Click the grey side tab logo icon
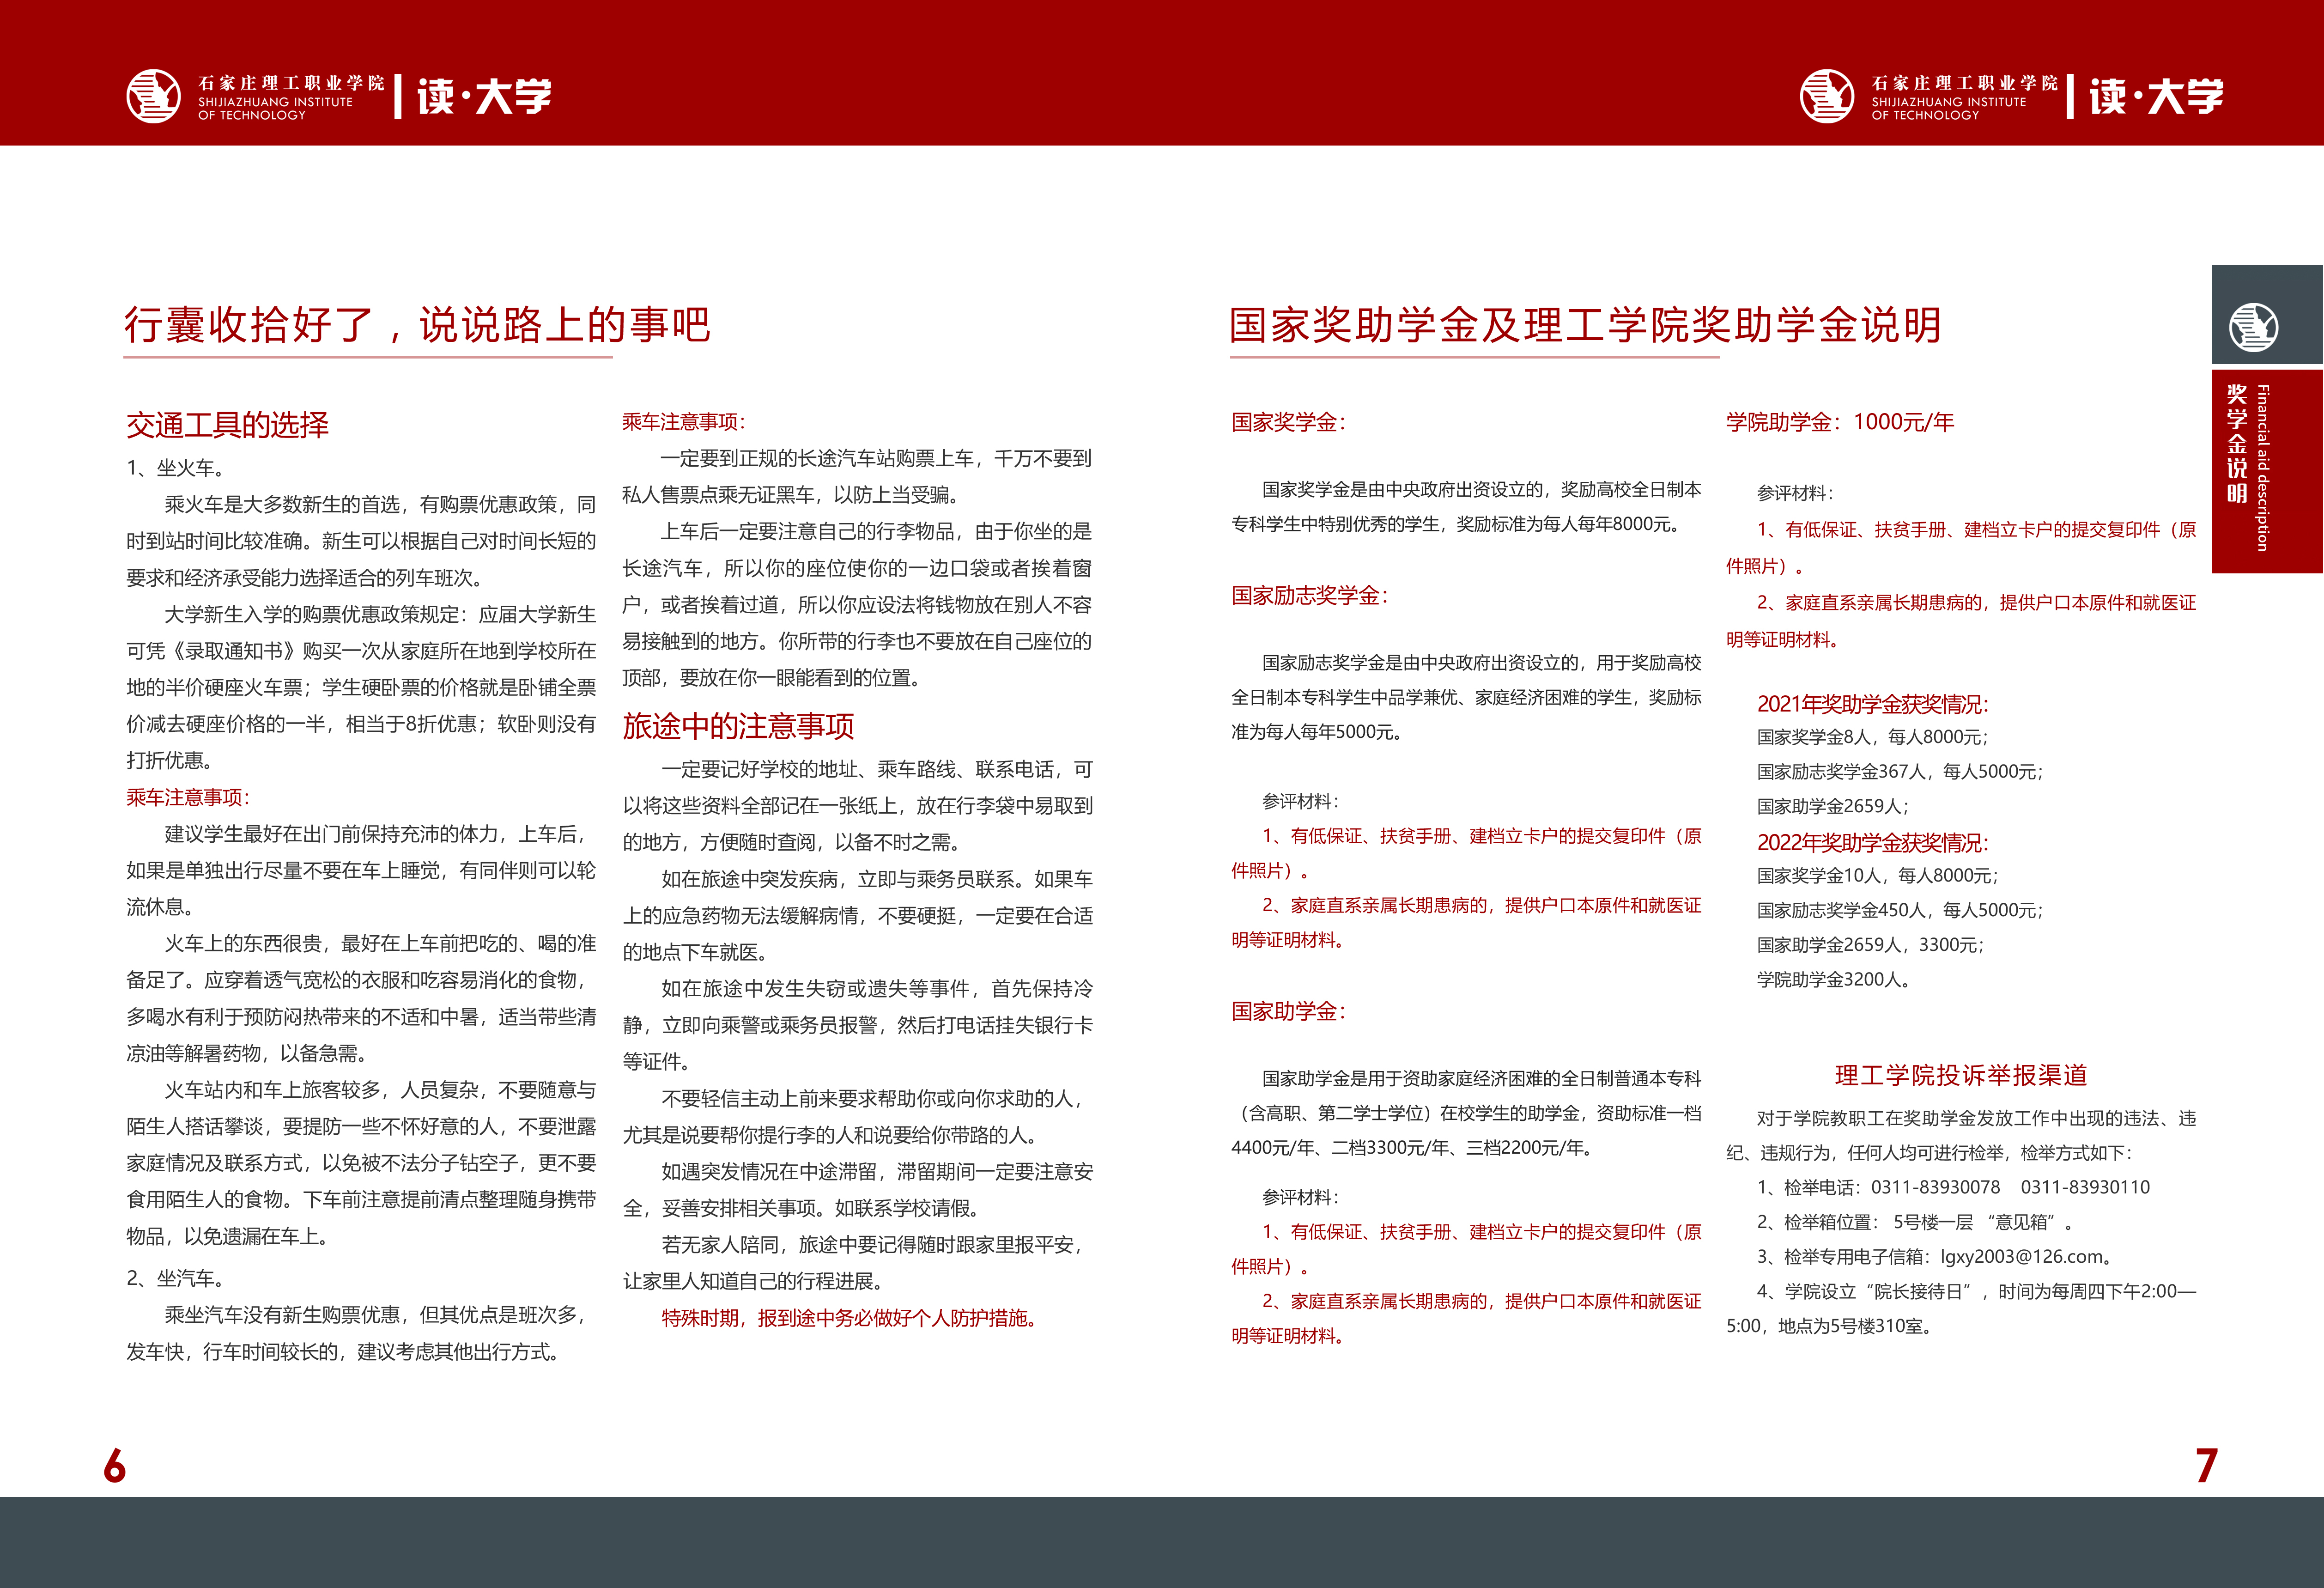2324x1588 pixels. coord(2254,326)
